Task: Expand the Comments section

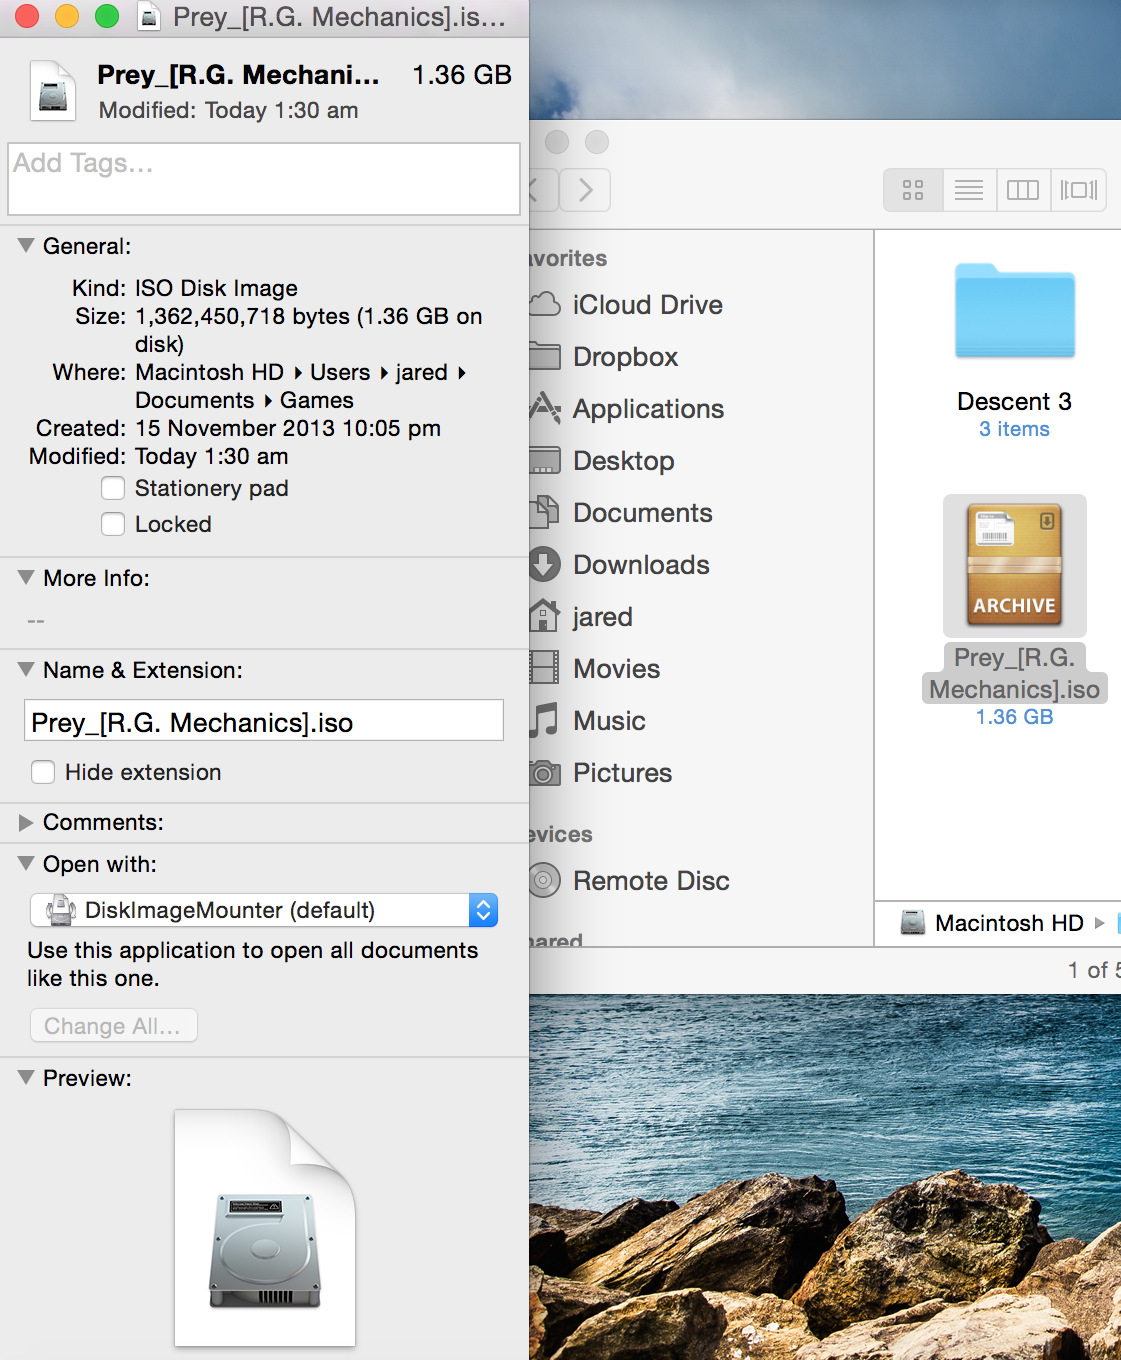Action: [x=26, y=822]
